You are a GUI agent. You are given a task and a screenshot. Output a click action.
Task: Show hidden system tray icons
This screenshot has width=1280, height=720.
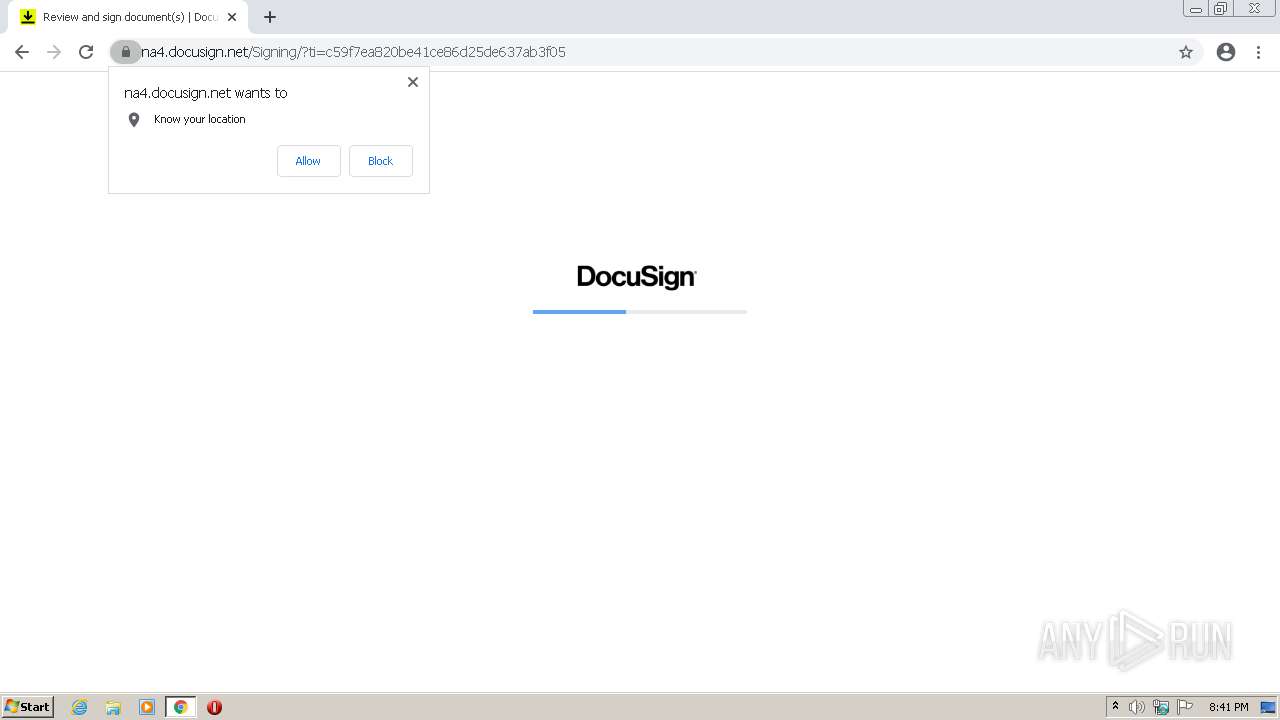(1115, 707)
